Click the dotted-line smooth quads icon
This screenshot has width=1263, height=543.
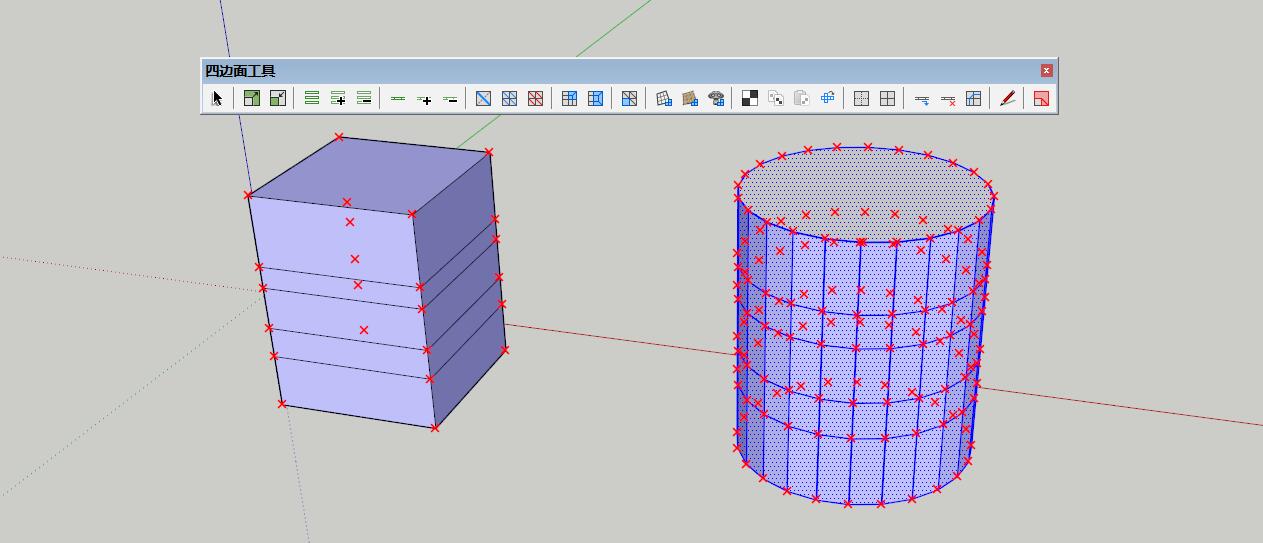[861, 98]
